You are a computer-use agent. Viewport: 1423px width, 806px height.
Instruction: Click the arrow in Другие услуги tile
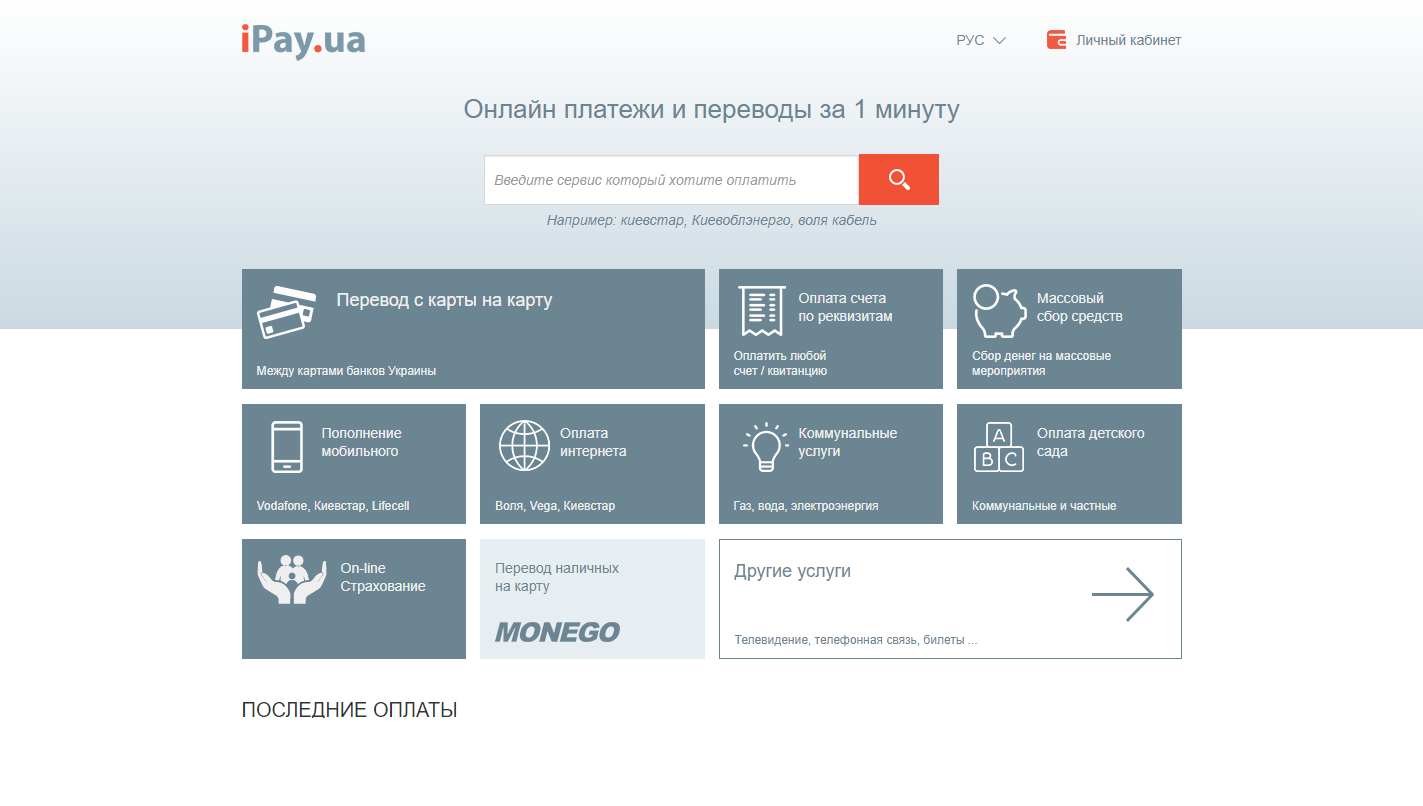point(1122,595)
